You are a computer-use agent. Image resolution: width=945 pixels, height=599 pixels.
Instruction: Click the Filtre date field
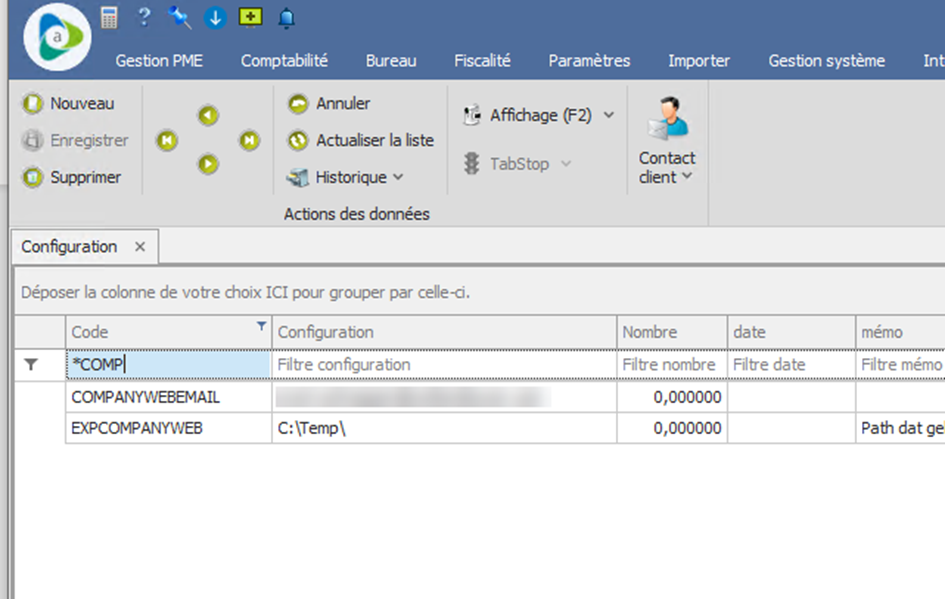(791, 365)
